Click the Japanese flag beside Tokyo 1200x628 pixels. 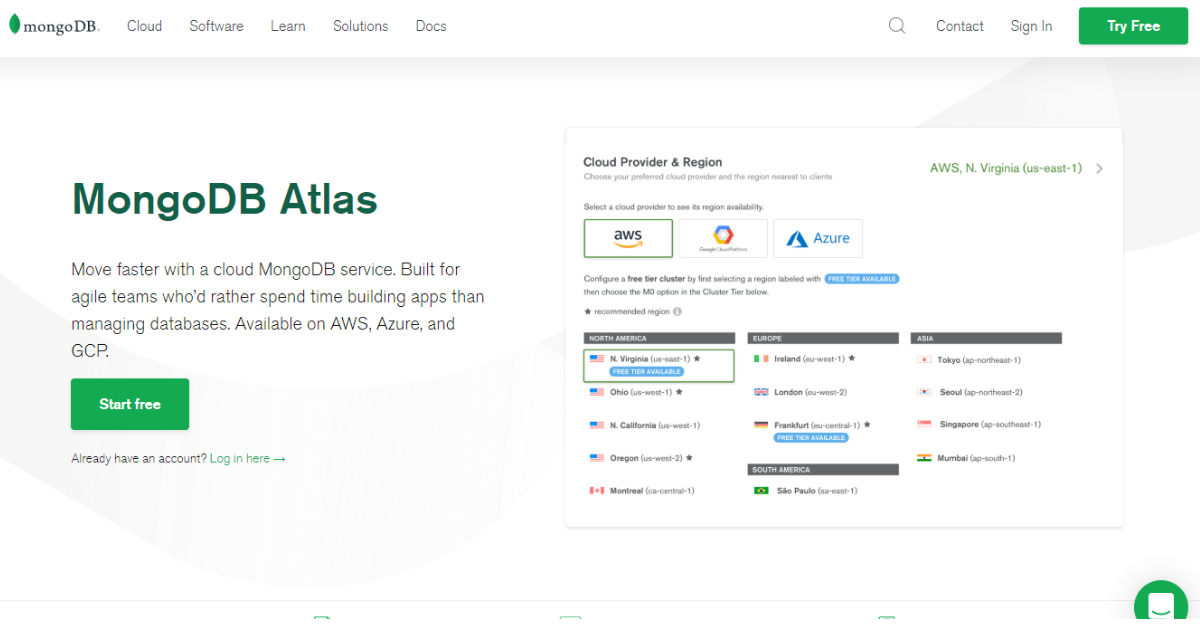tap(925, 360)
